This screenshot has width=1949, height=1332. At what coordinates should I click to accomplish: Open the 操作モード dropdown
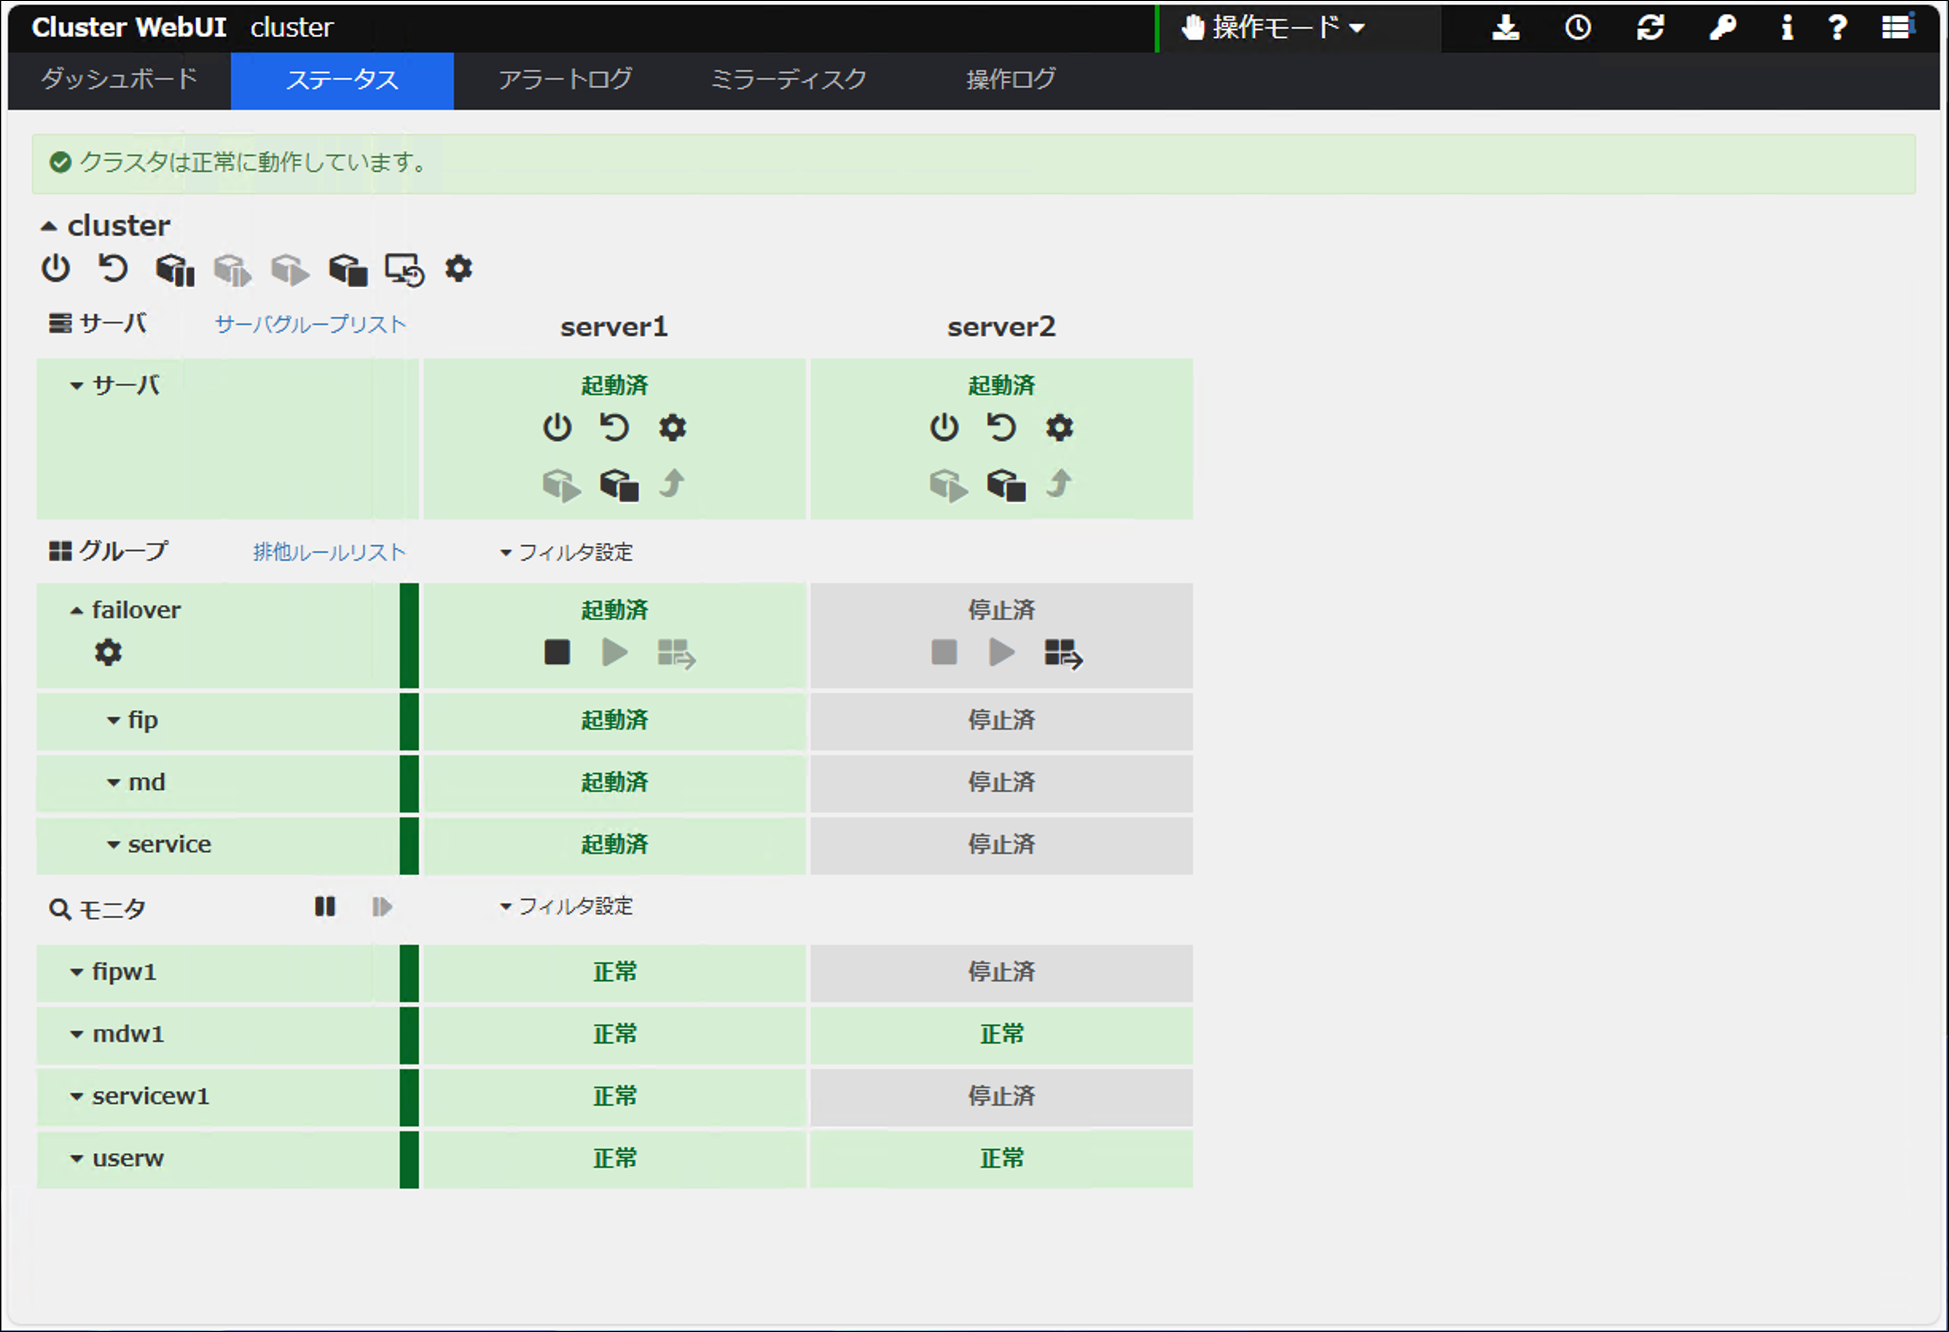(x=1272, y=27)
